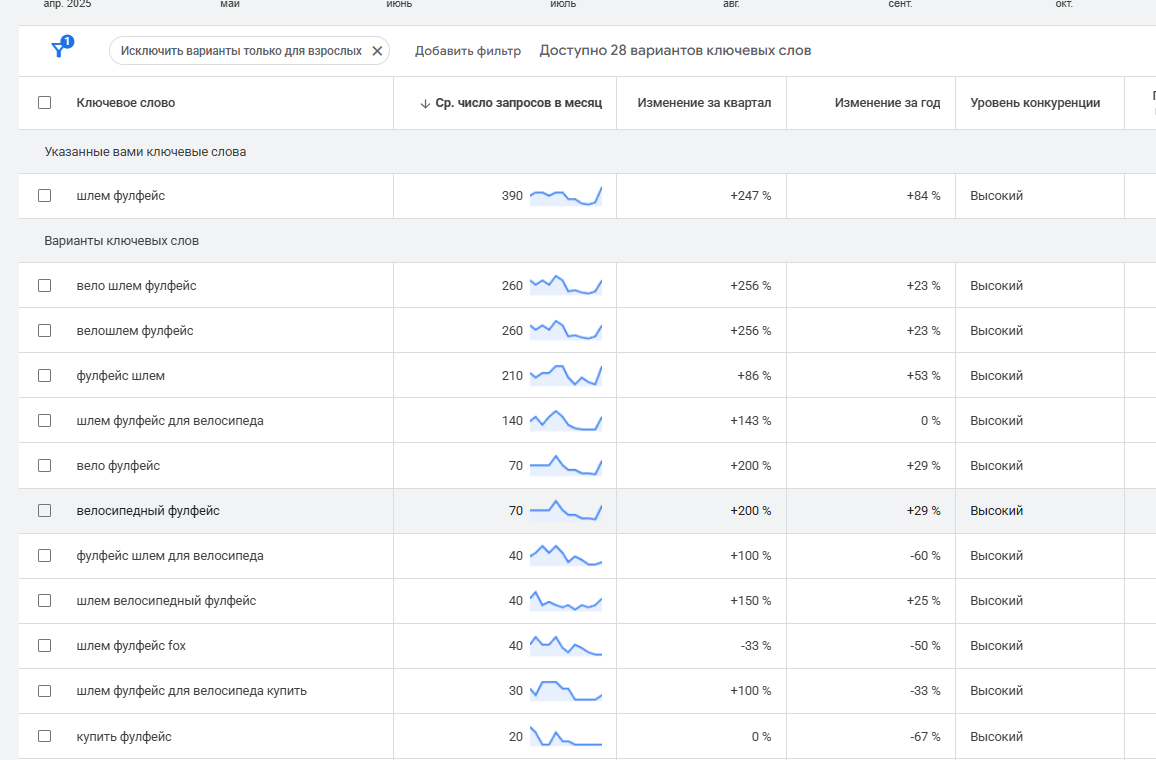Sort by 'Изменение за квартал' column

pos(704,103)
